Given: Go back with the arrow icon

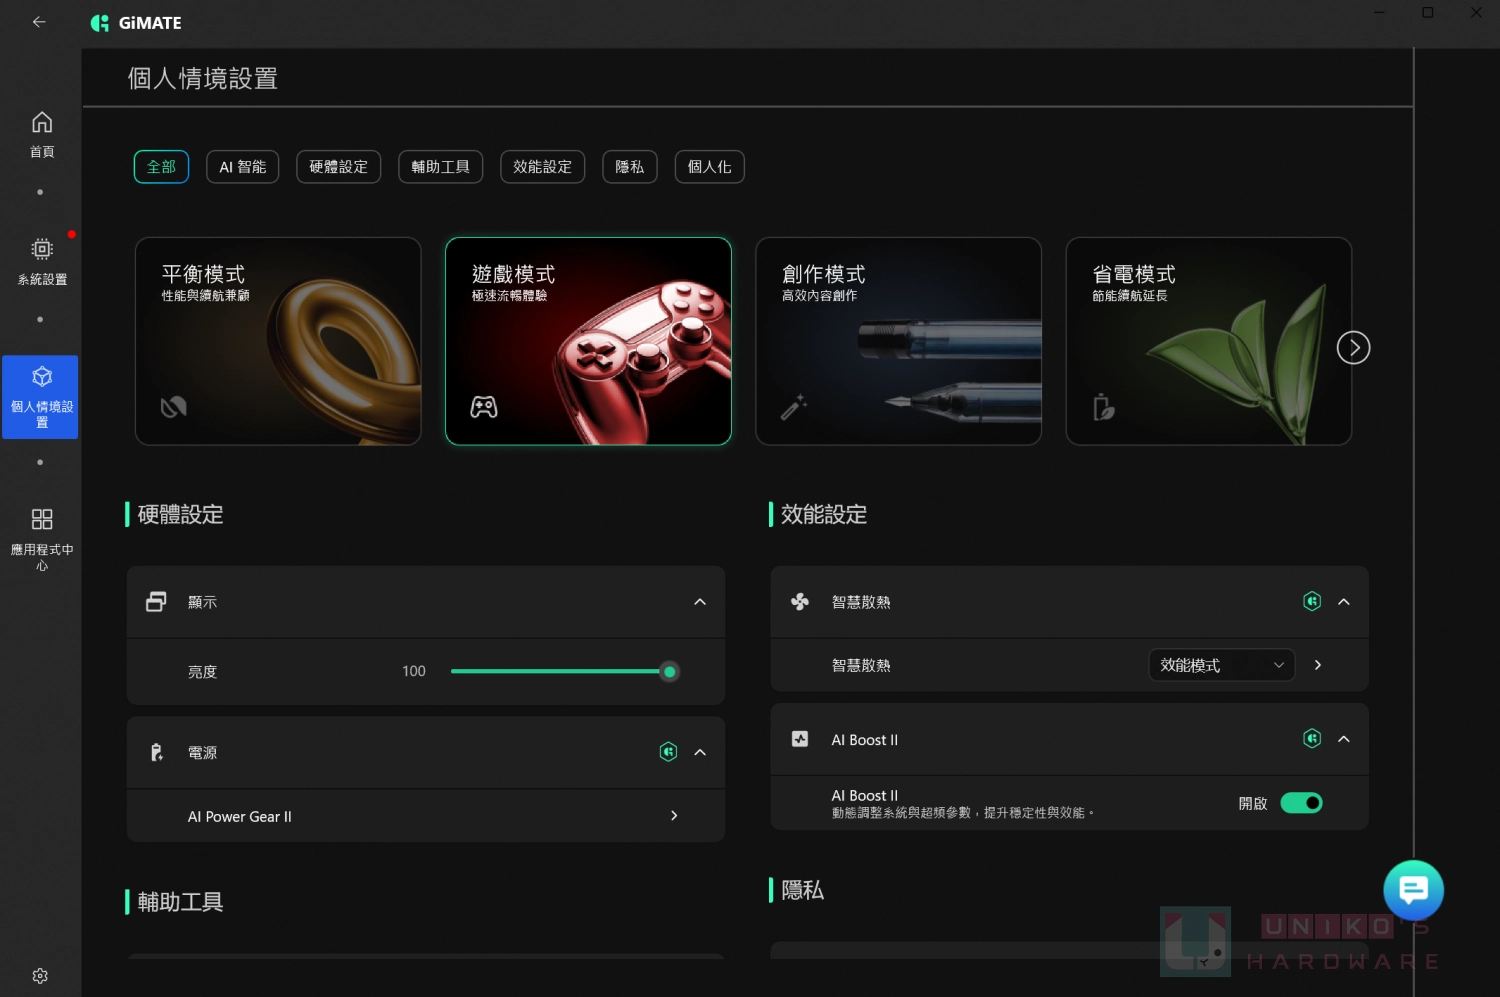Looking at the screenshot, I should pos(39,21).
